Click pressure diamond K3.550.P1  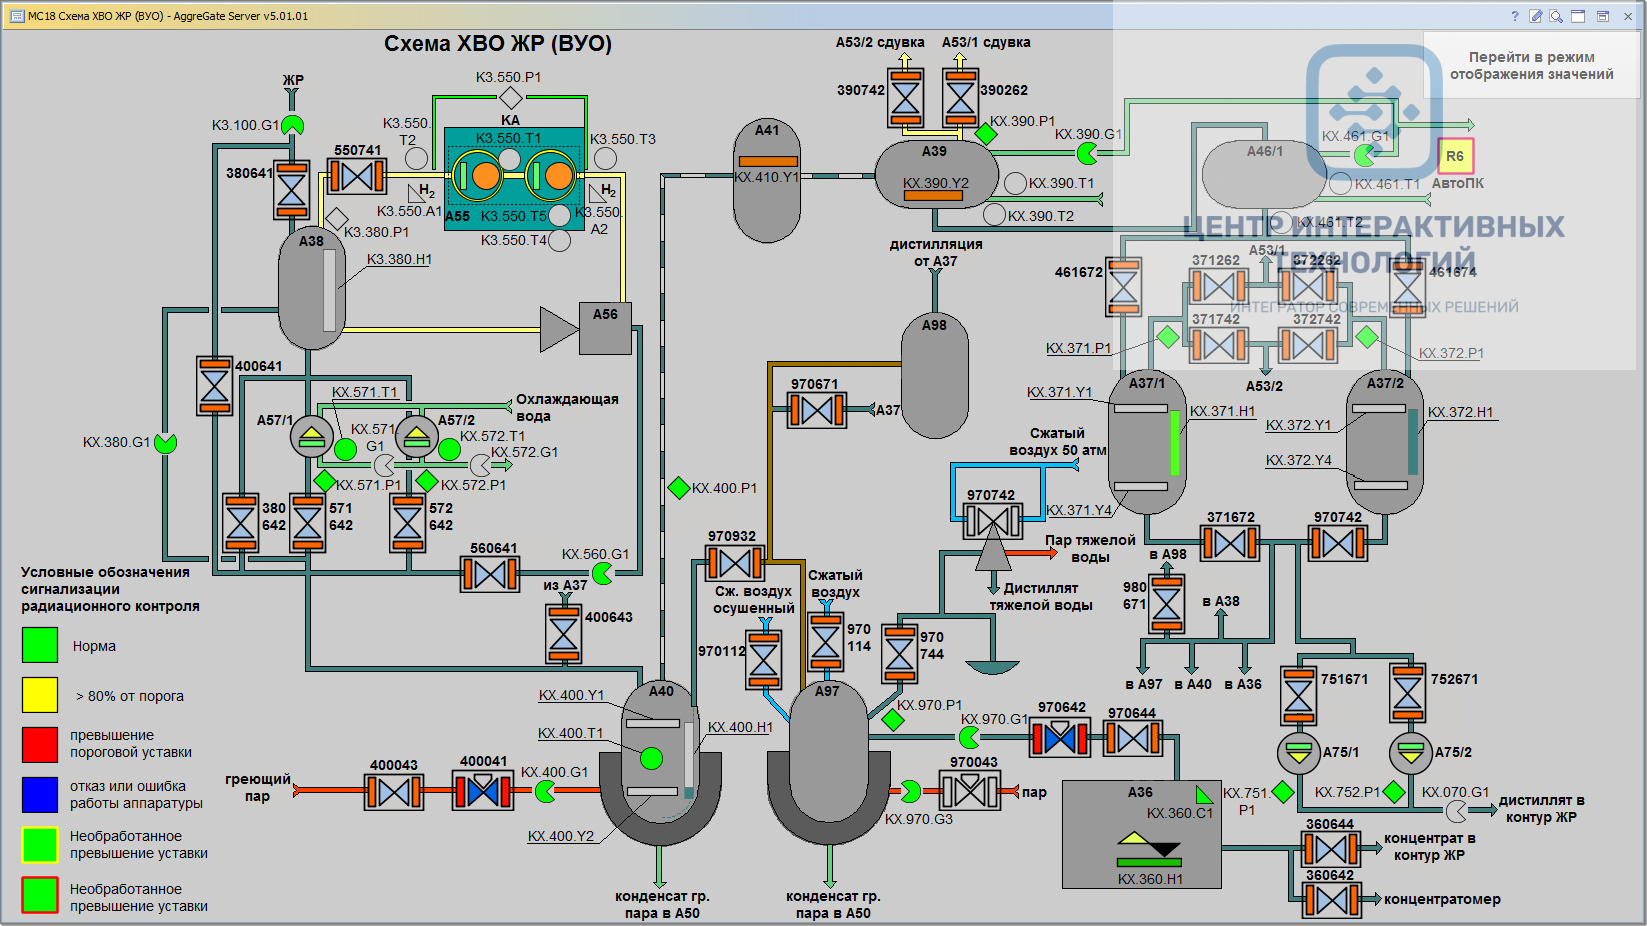point(511,97)
